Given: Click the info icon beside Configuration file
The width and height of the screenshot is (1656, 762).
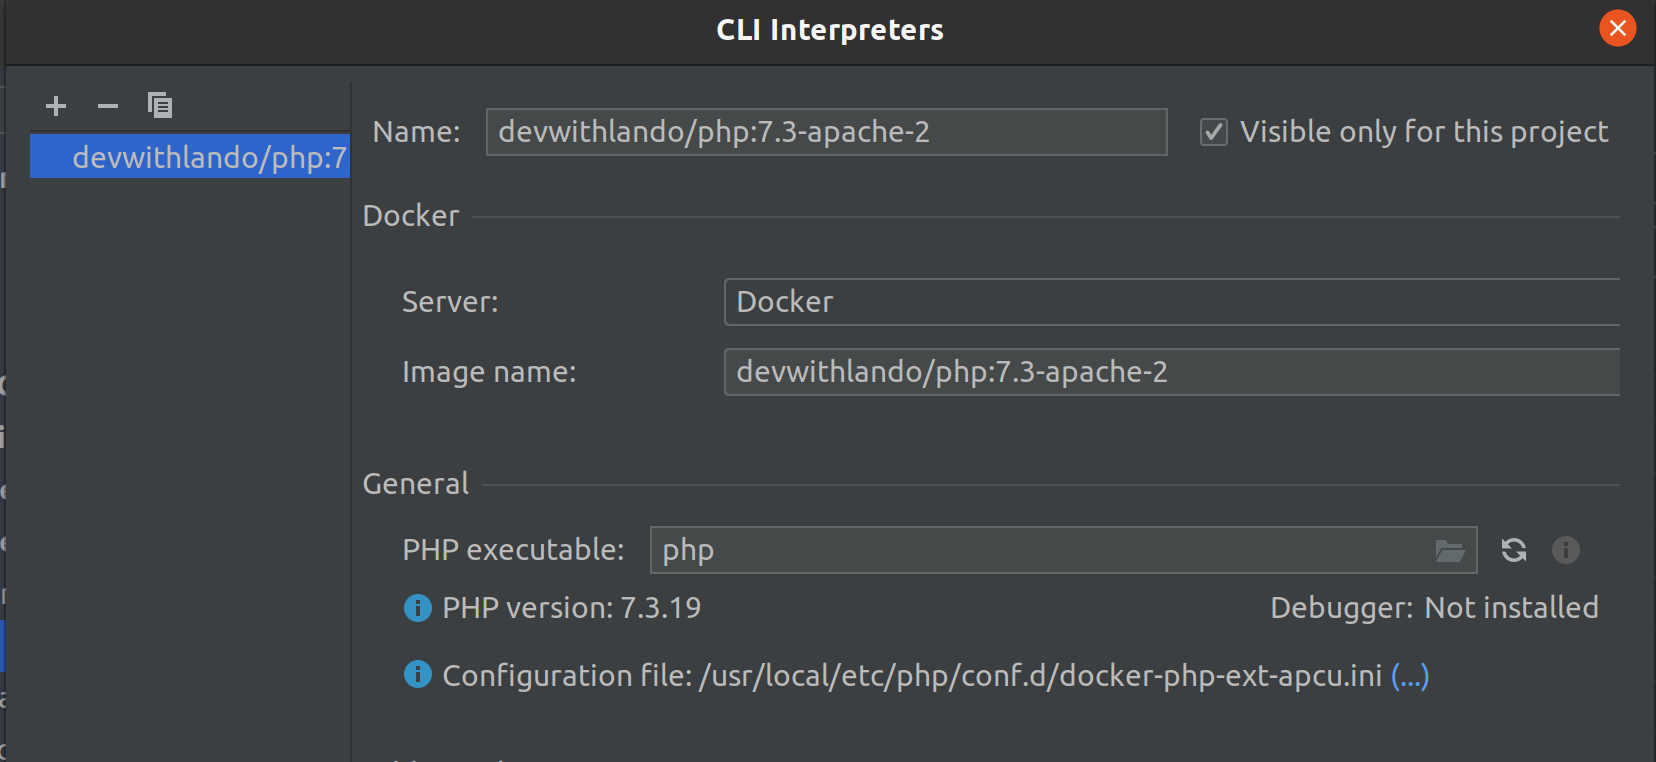Looking at the screenshot, I should pos(417,675).
